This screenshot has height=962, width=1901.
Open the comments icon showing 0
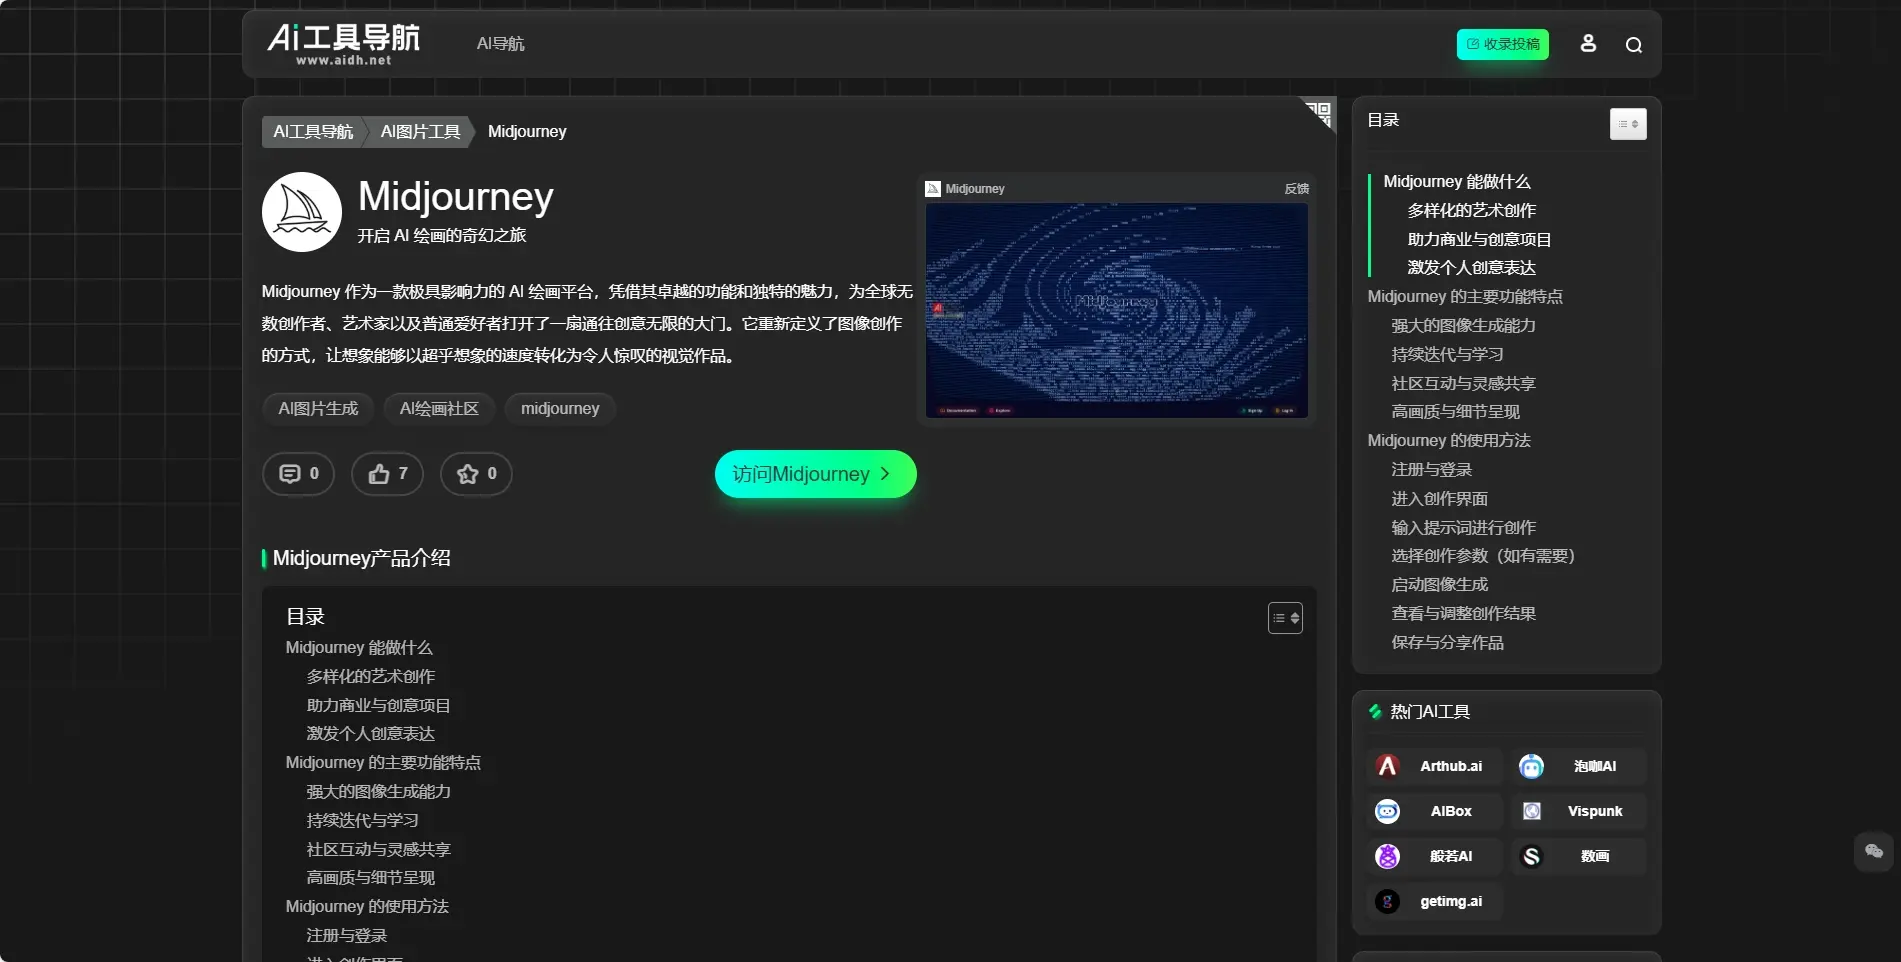[x=297, y=474]
